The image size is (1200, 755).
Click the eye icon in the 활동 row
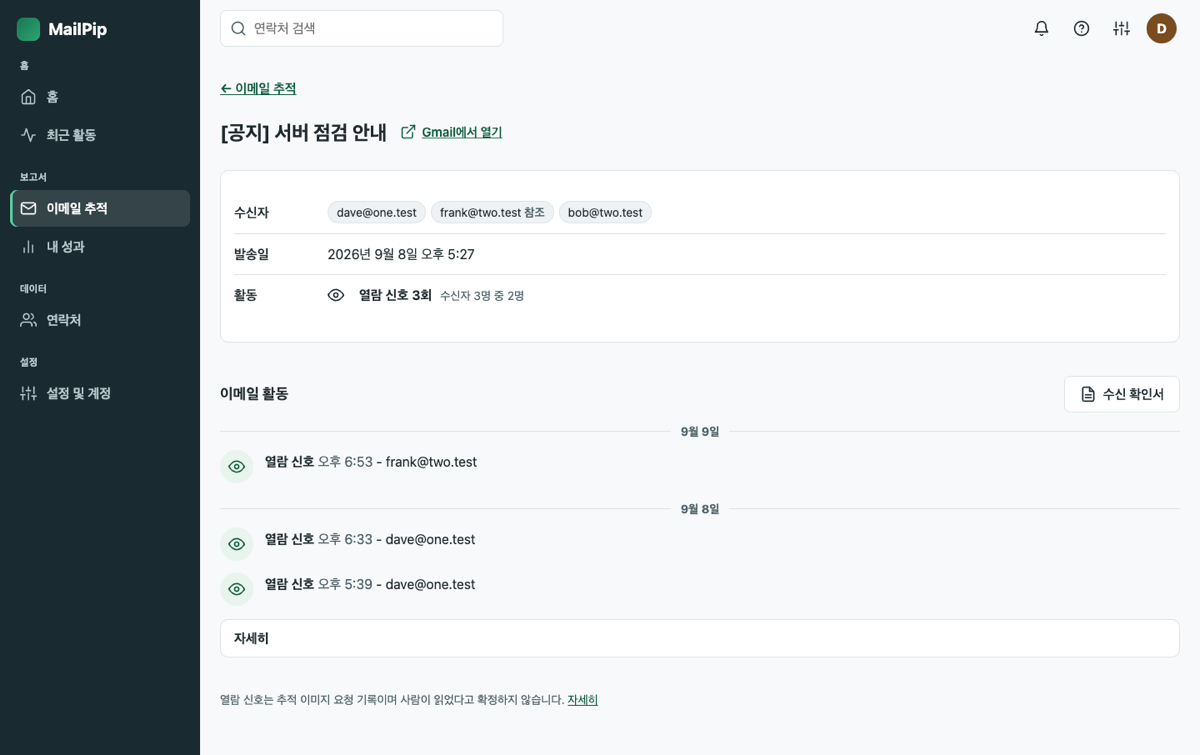[336, 295]
